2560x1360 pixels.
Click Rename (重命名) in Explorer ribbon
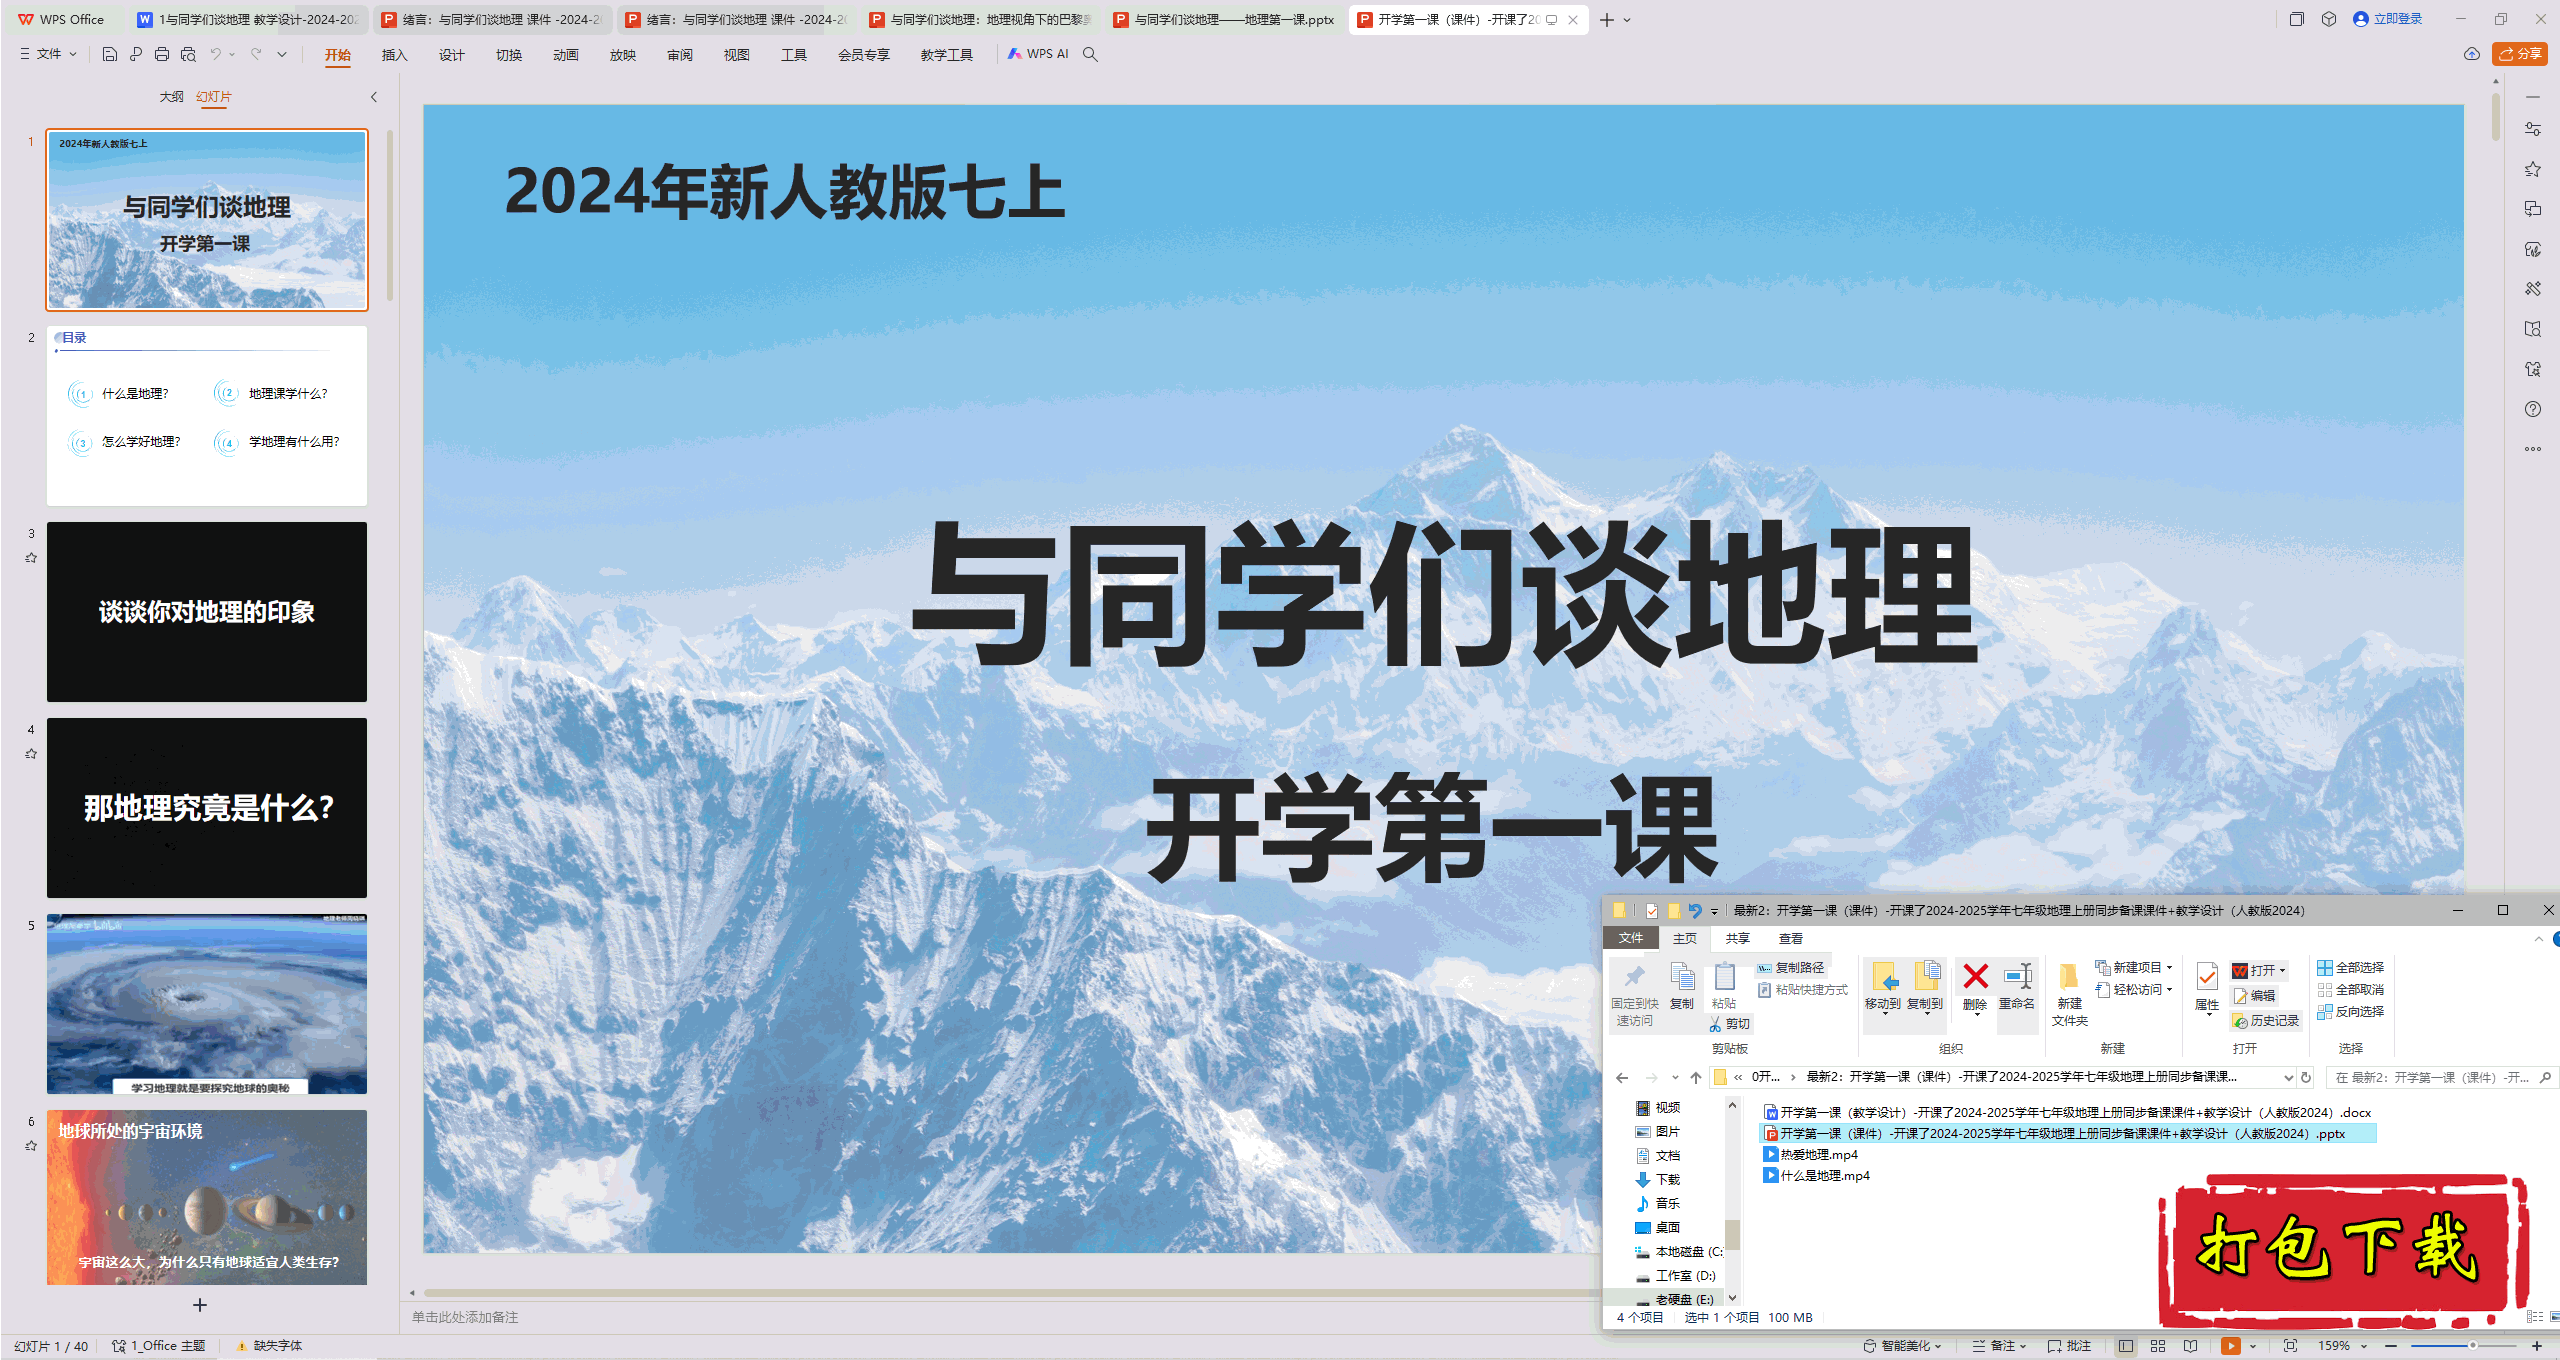pos(2017,987)
